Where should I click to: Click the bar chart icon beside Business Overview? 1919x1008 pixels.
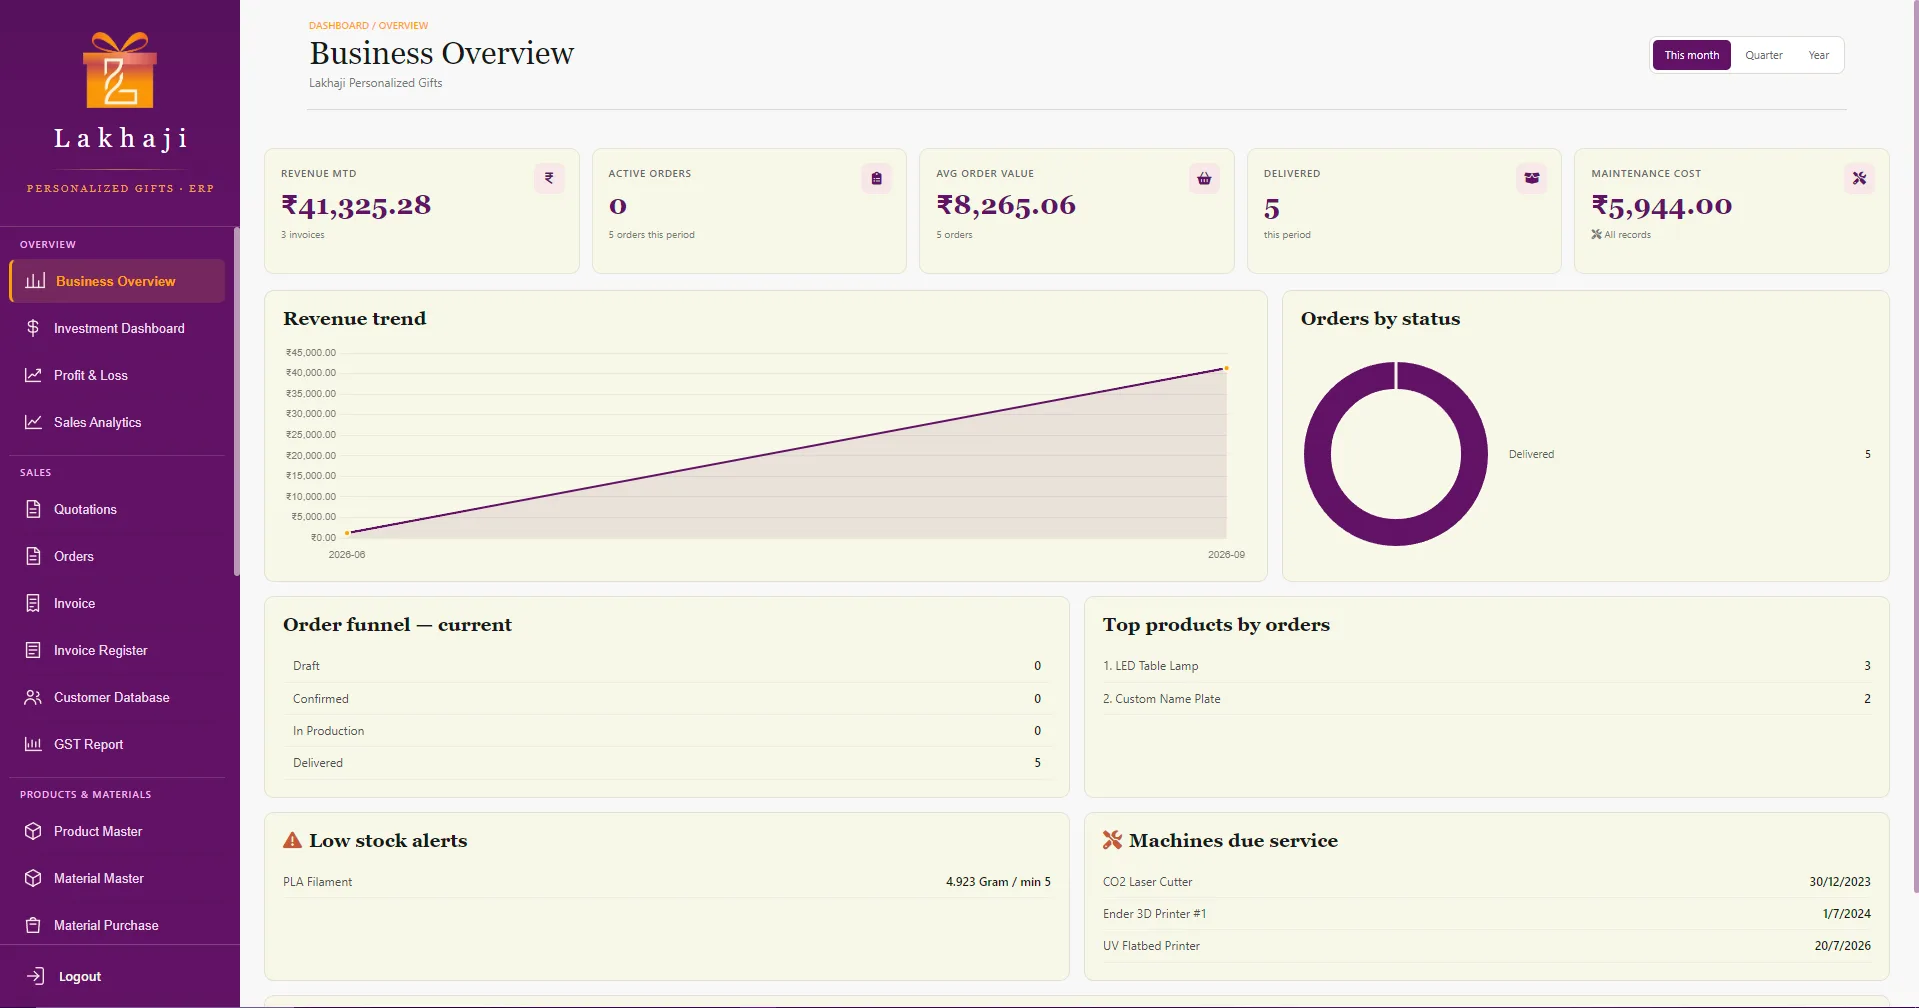coord(35,281)
